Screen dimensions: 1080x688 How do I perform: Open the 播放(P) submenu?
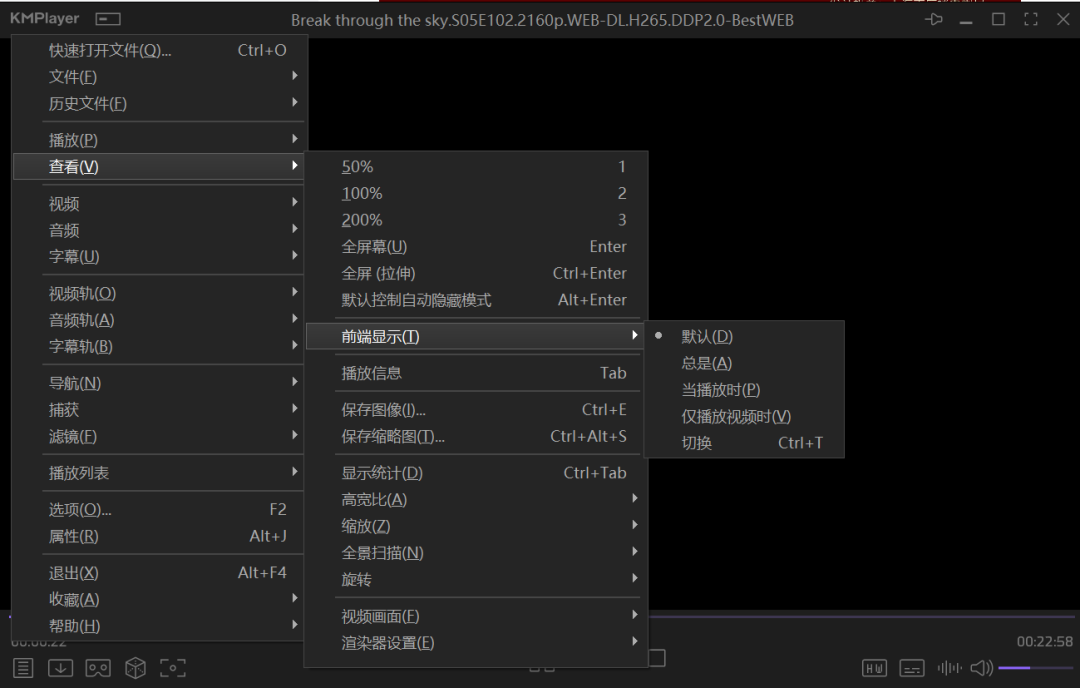(158, 140)
